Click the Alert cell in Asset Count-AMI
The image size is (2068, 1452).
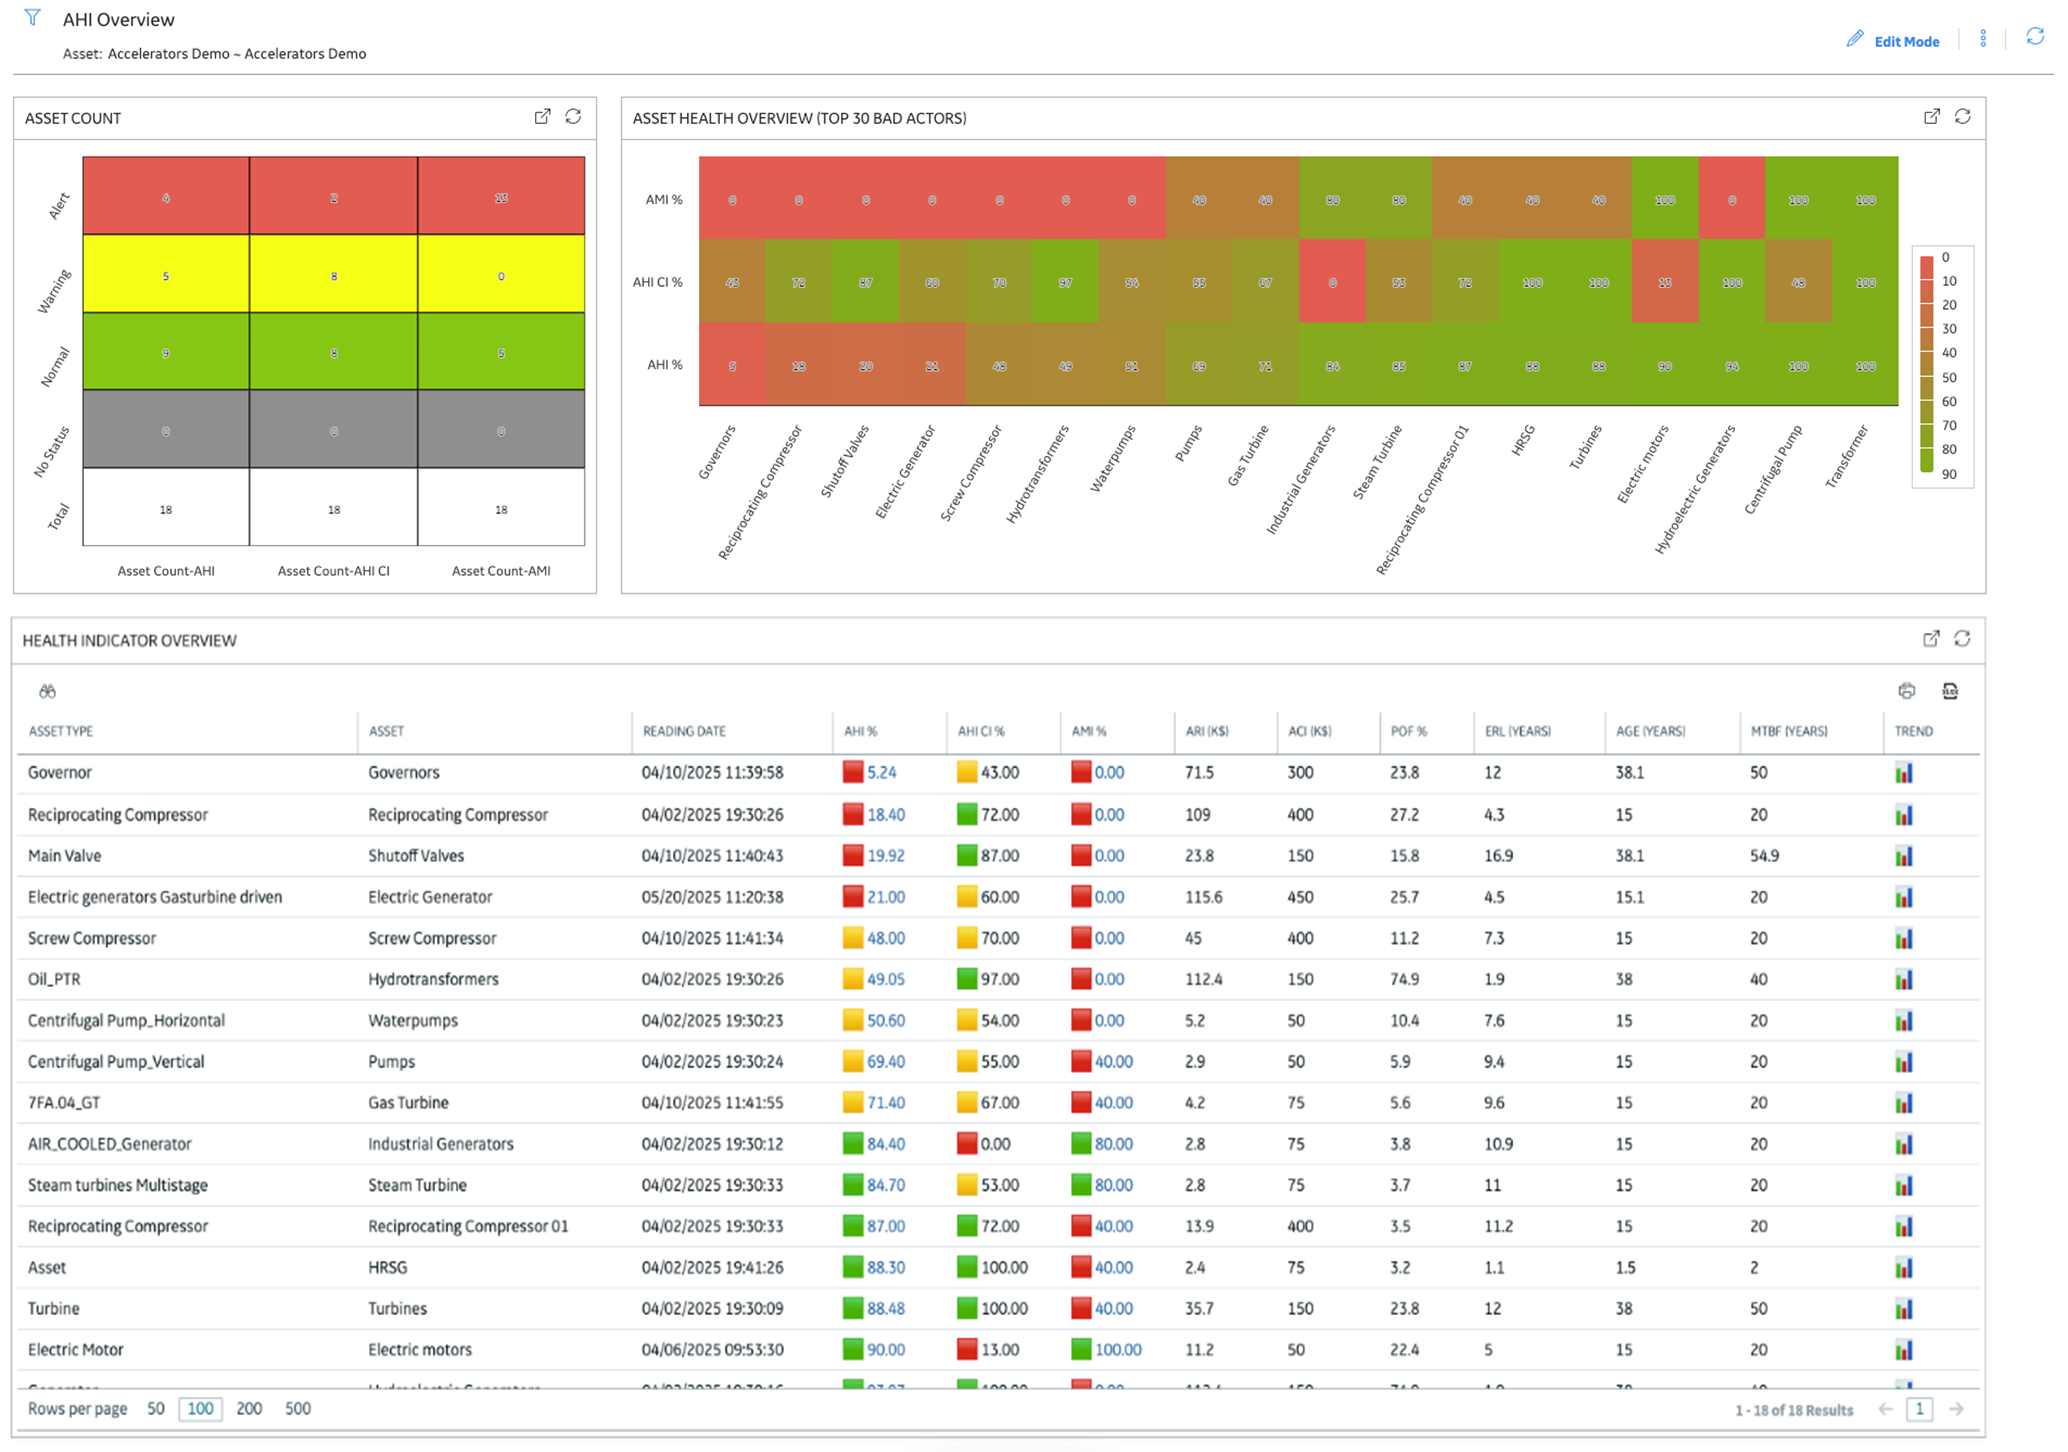click(x=501, y=197)
